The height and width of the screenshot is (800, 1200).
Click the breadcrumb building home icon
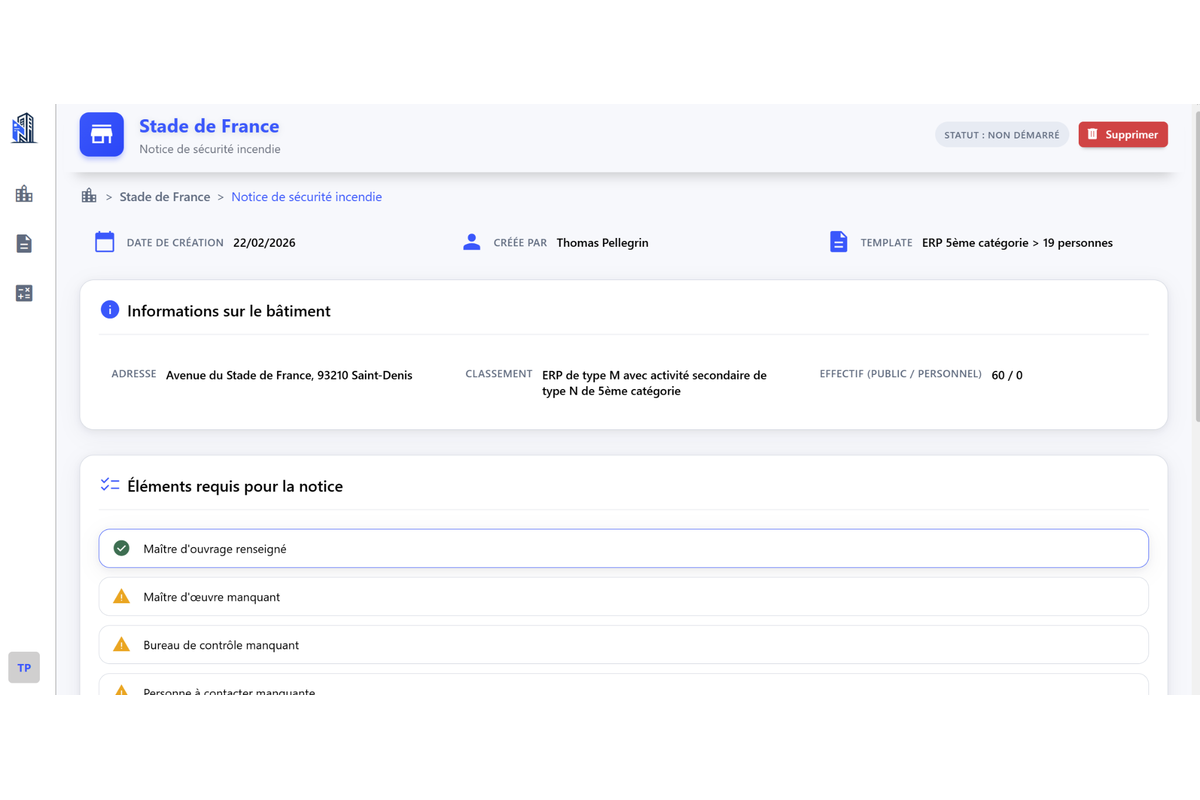[89, 196]
